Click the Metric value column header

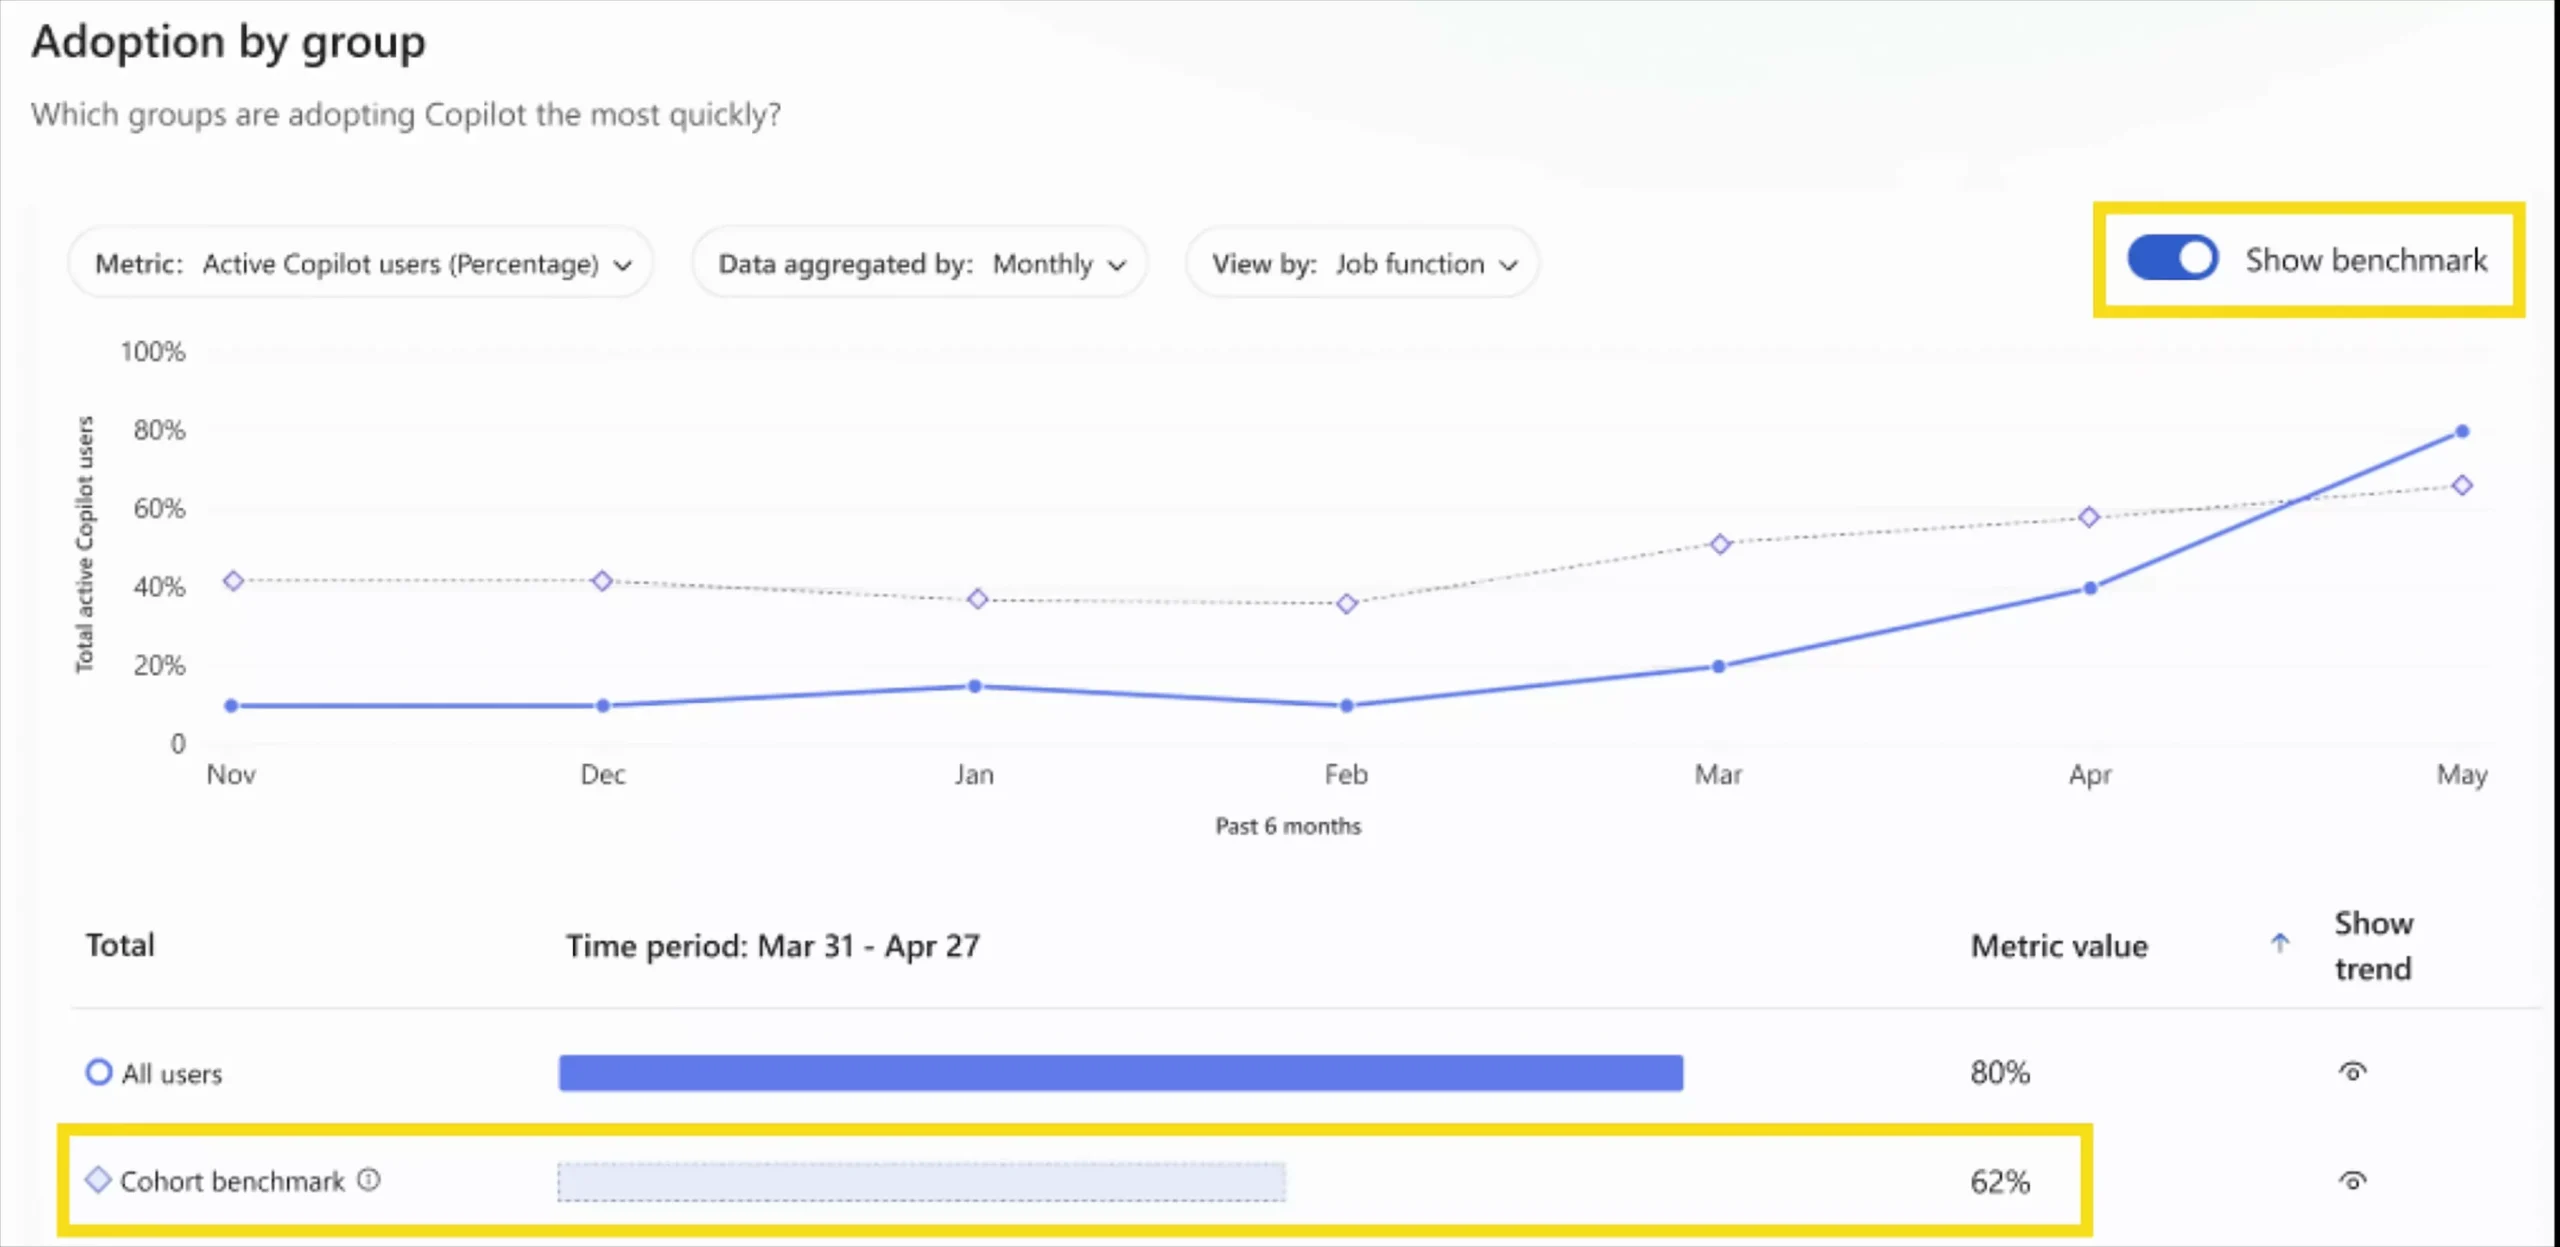[2058, 946]
